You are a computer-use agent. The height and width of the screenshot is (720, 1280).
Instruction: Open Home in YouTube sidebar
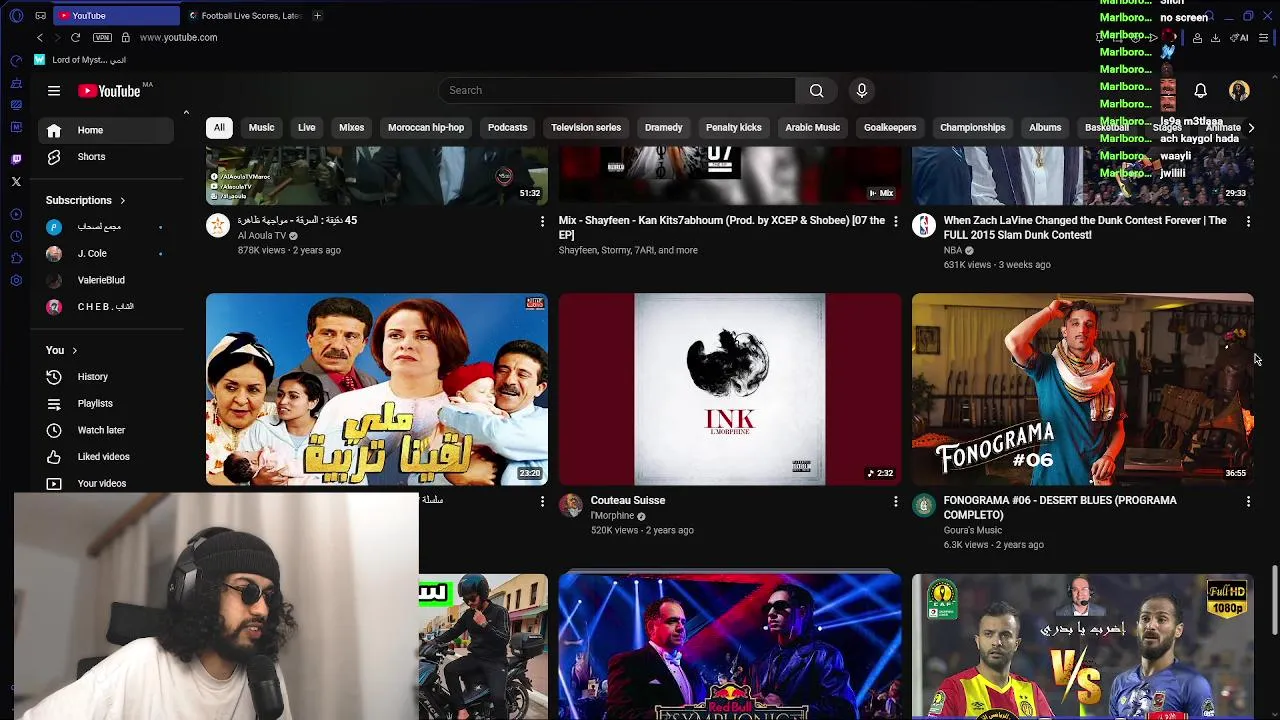[x=106, y=130]
